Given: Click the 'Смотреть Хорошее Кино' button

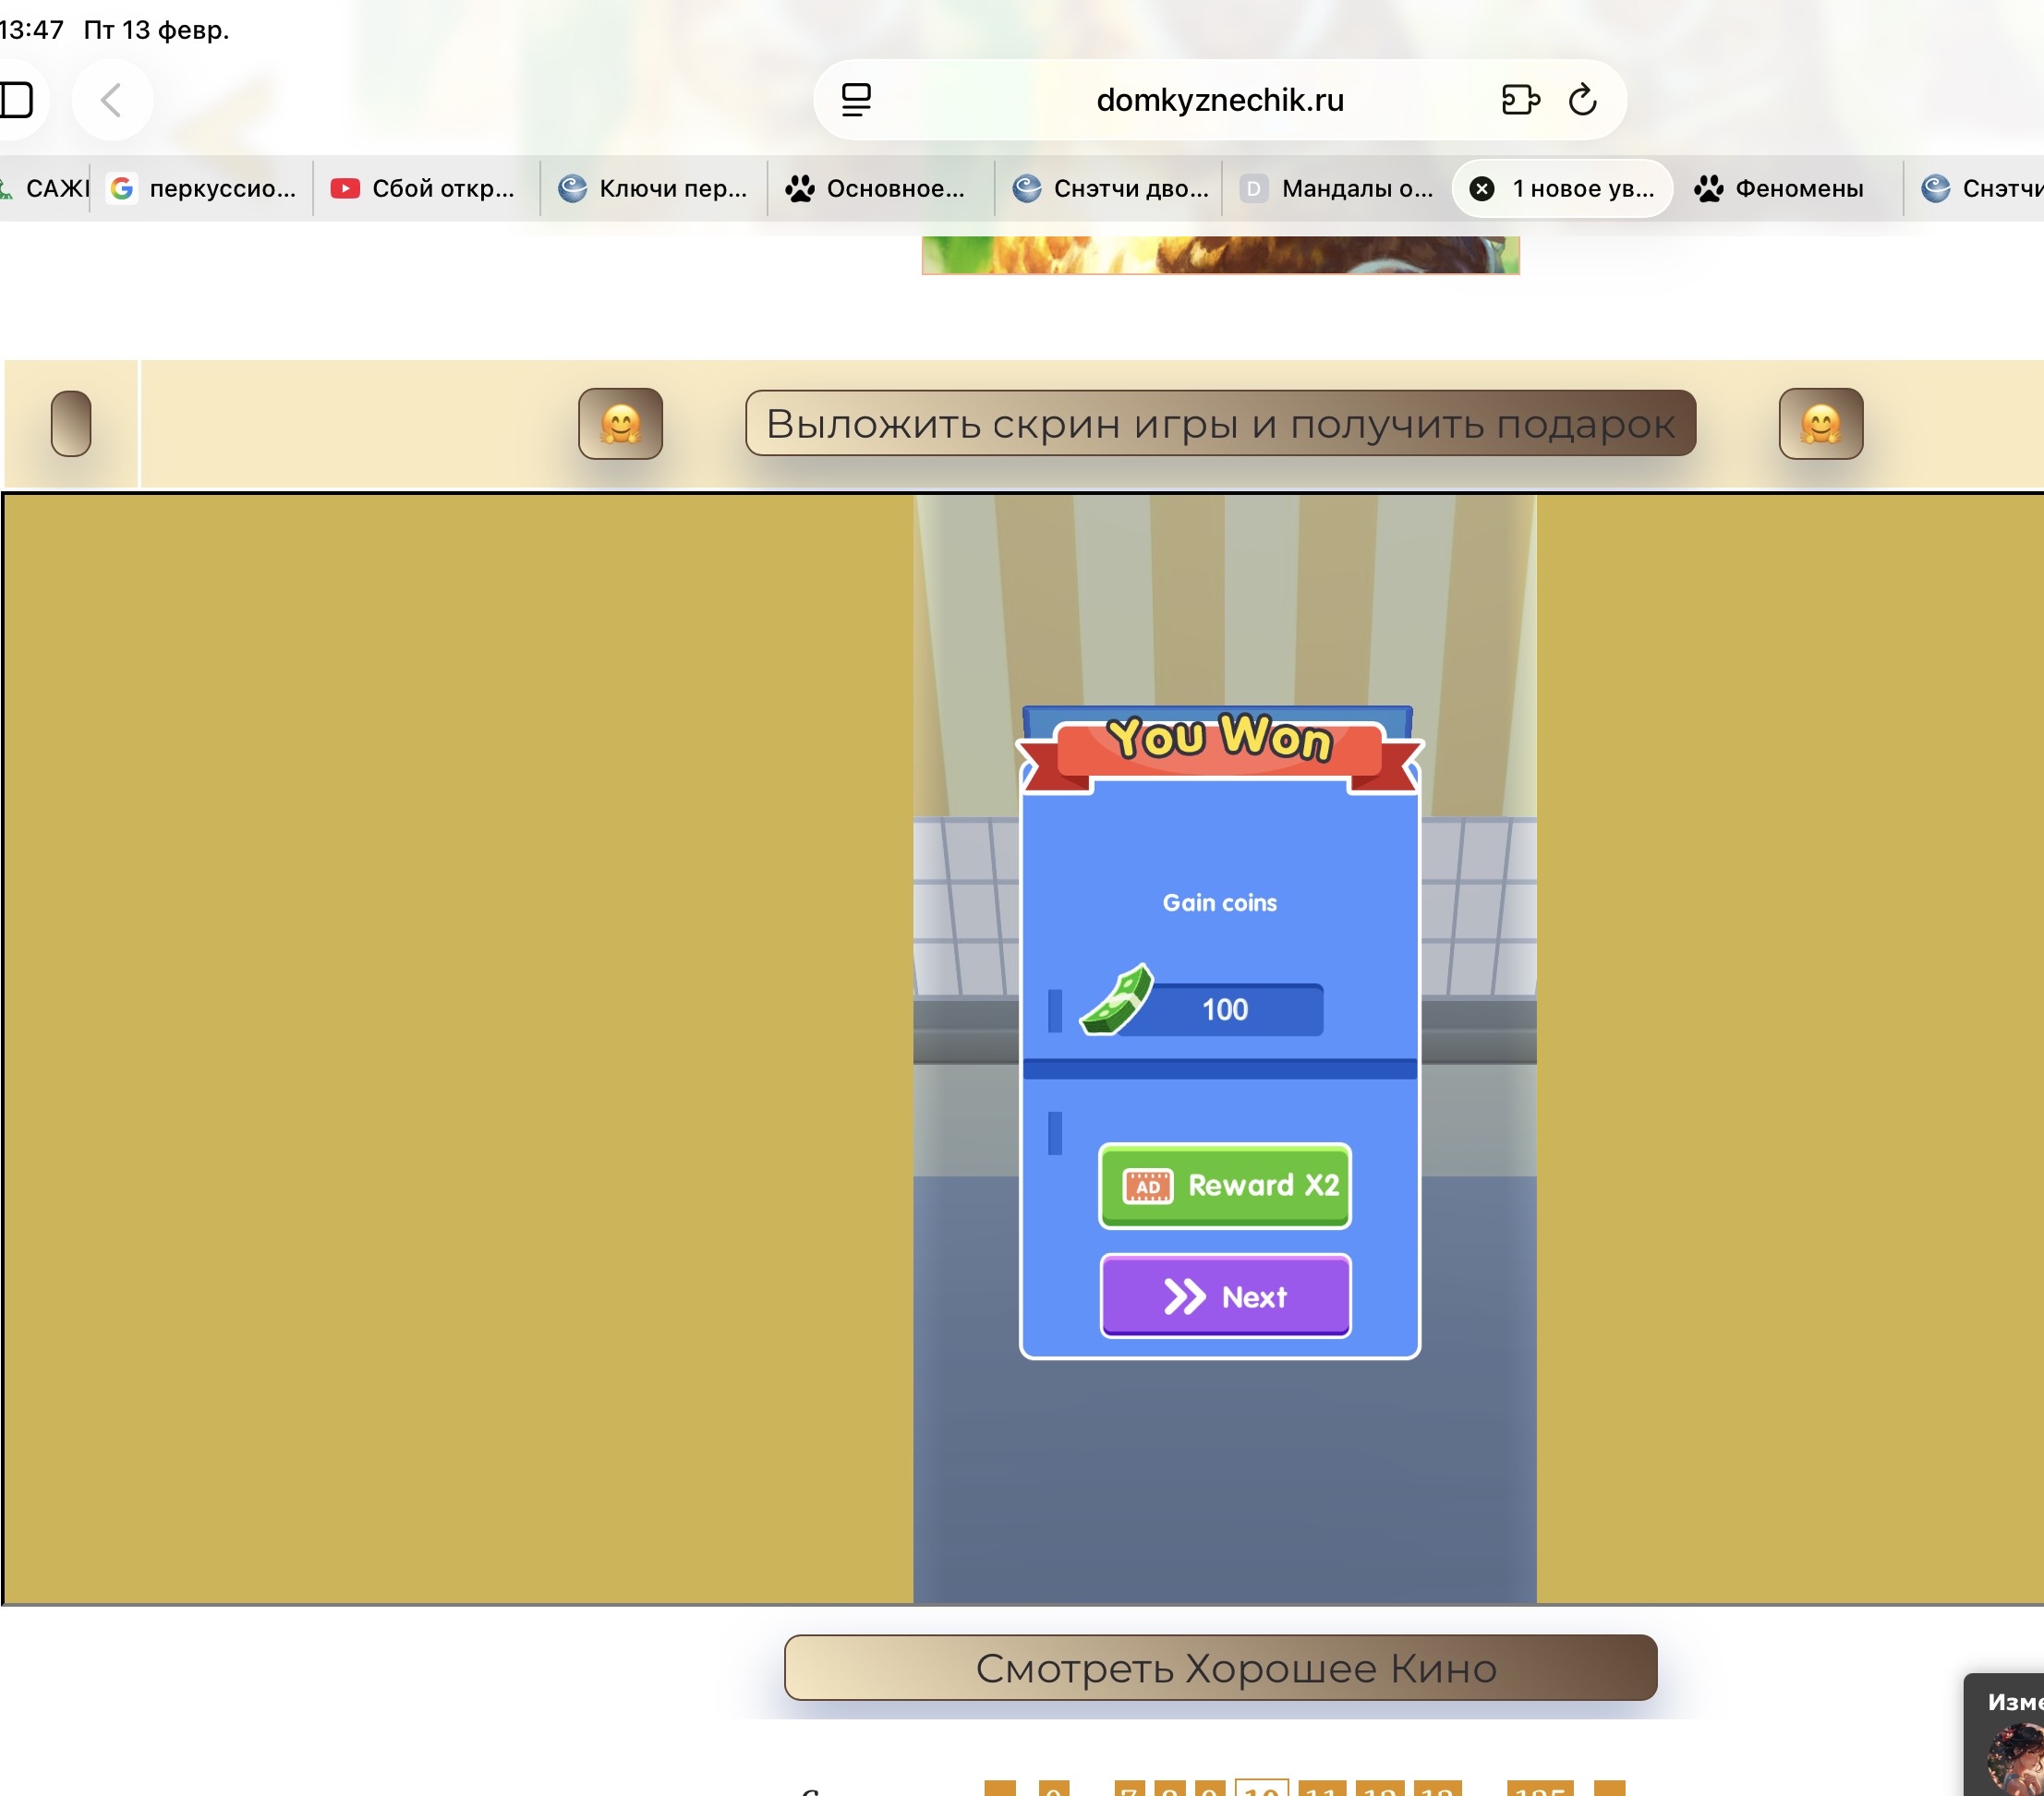Looking at the screenshot, I should pos(1220,1668).
